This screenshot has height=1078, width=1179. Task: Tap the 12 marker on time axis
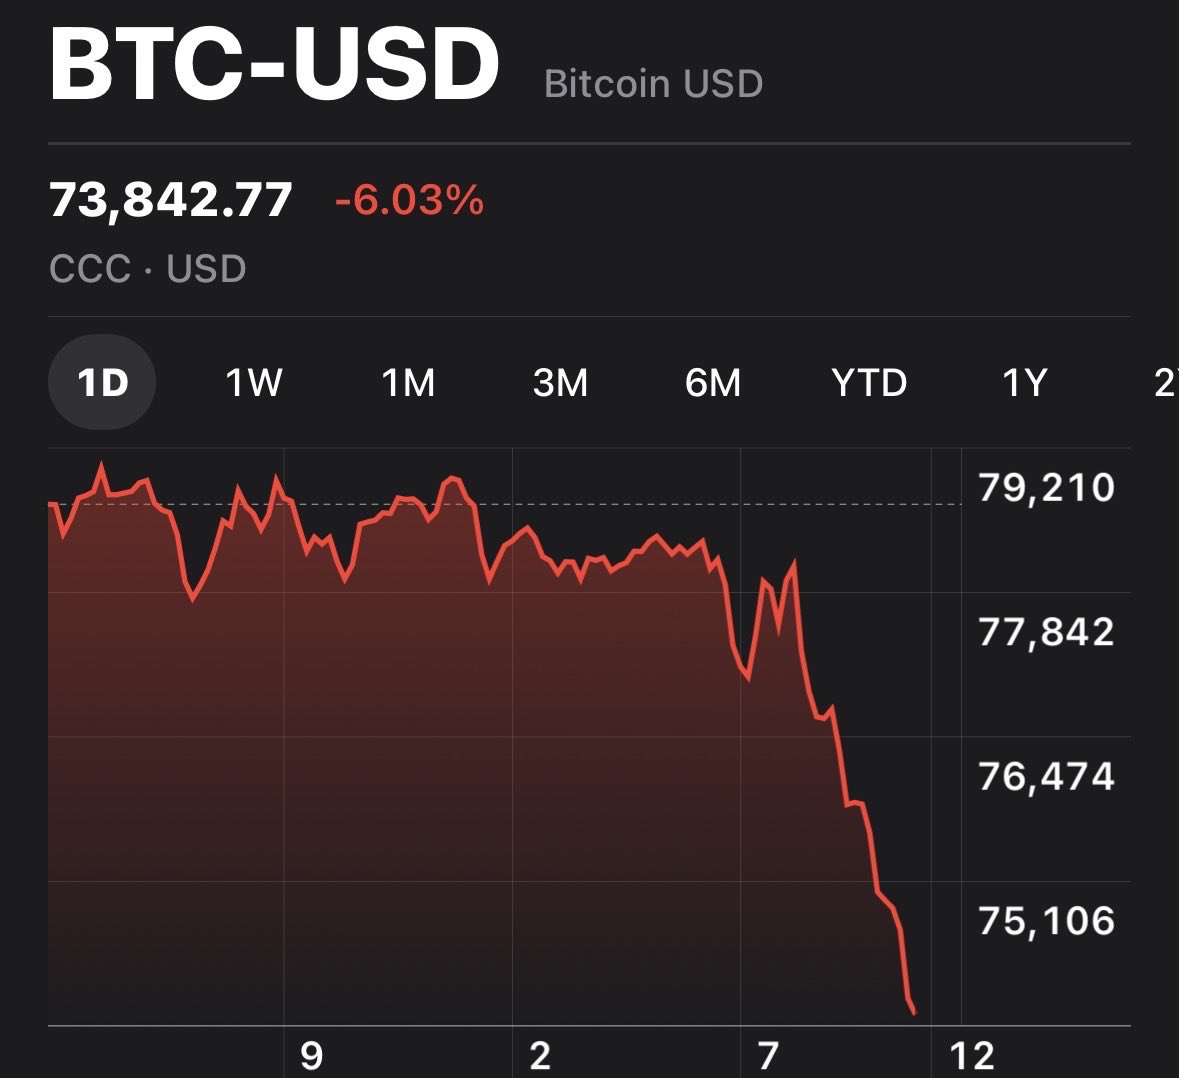click(x=972, y=1055)
